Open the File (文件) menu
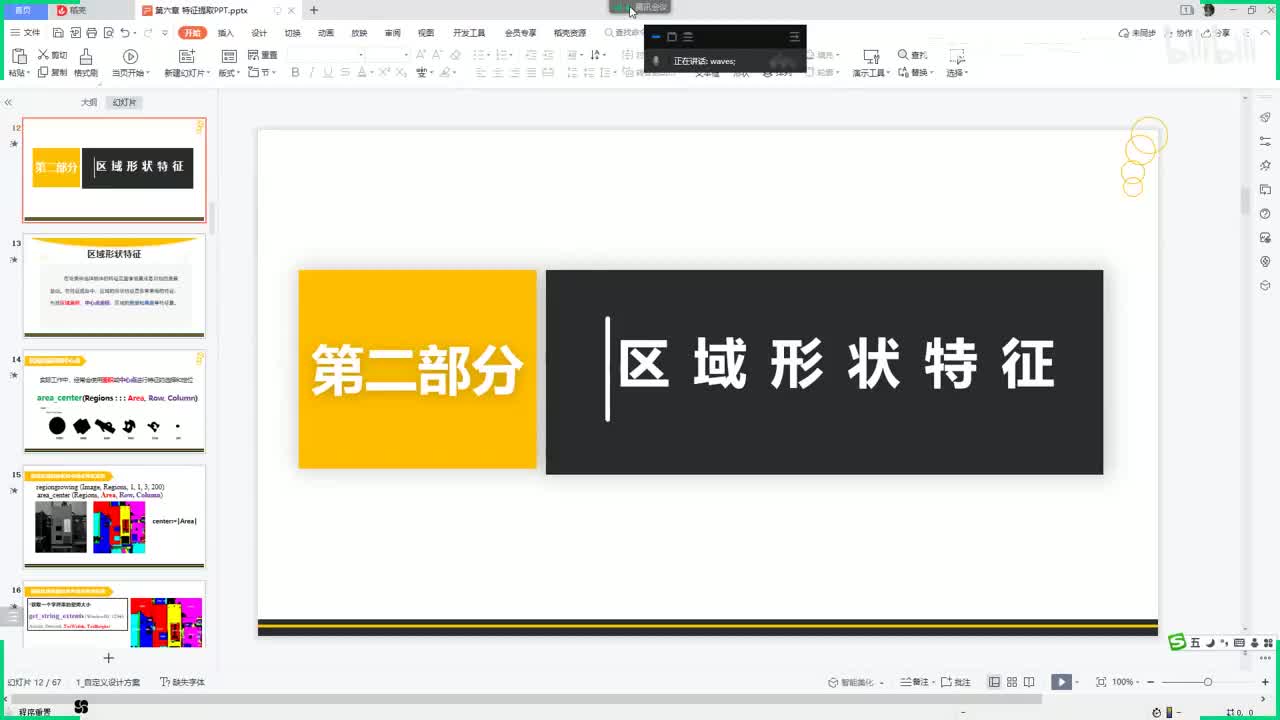Viewport: 1280px width, 720px height. pos(25,33)
